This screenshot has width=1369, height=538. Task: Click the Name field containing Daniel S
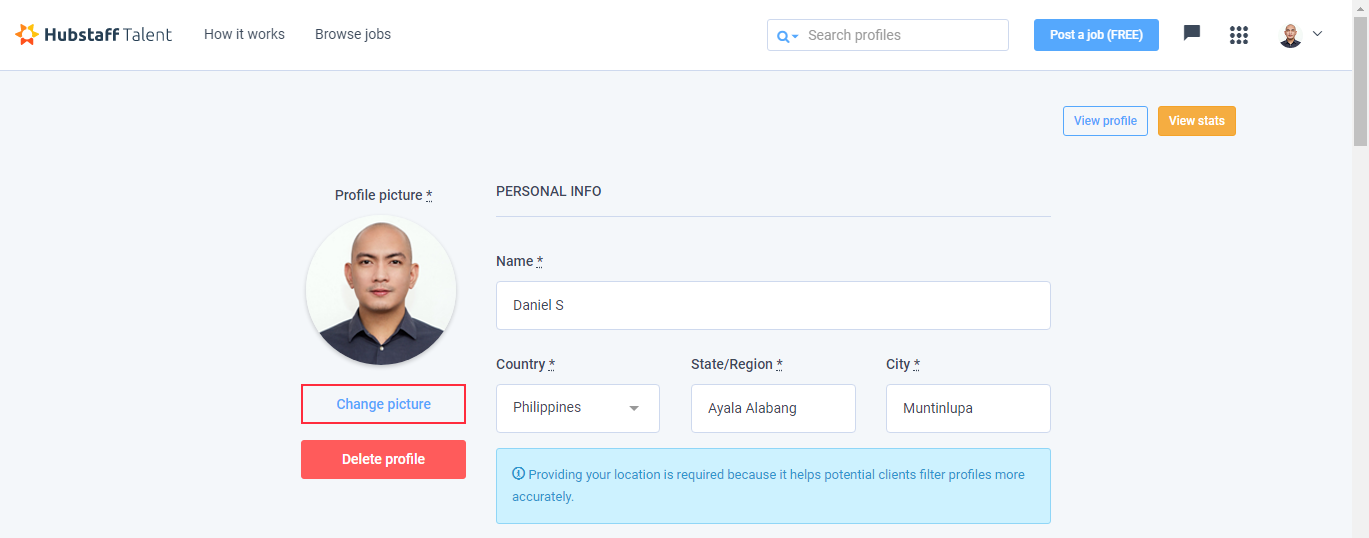[x=773, y=305]
